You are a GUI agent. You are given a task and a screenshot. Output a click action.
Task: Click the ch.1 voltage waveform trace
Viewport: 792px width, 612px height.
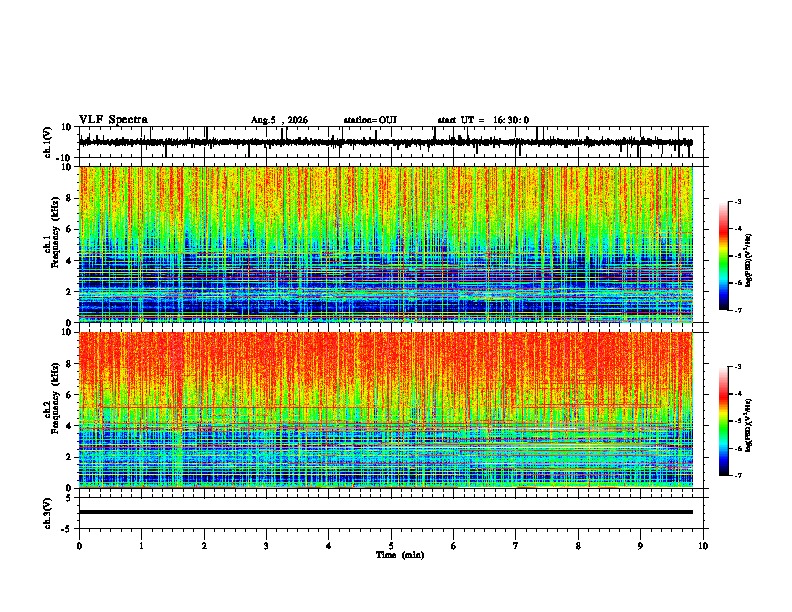point(385,142)
